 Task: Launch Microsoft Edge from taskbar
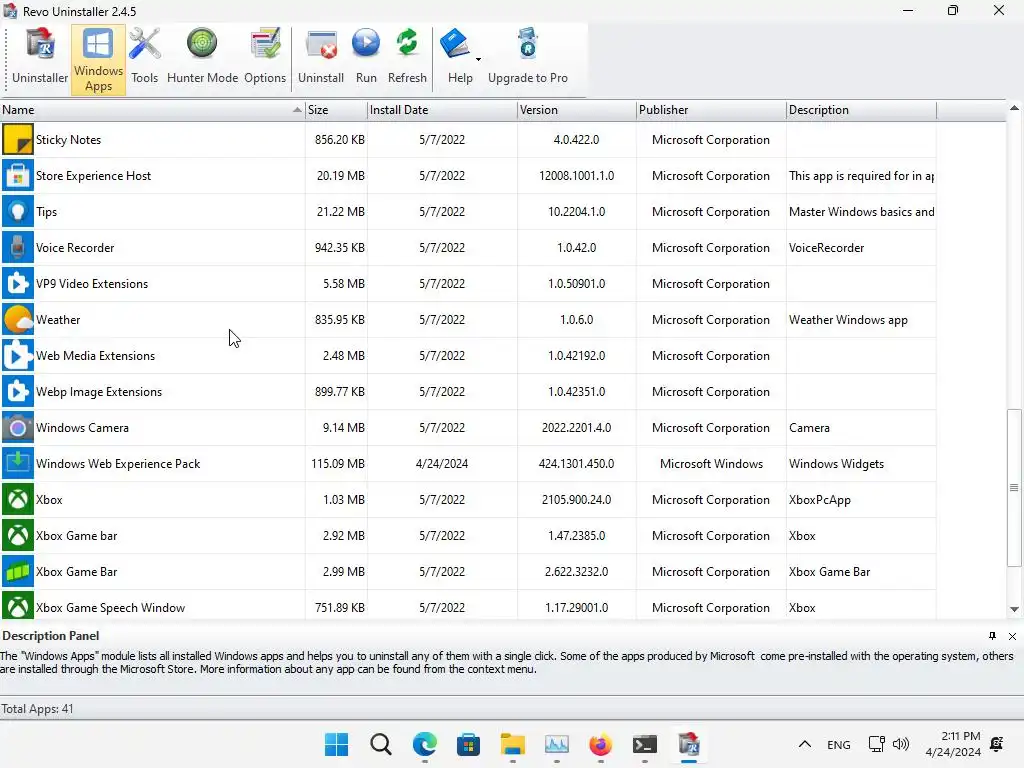[424, 744]
